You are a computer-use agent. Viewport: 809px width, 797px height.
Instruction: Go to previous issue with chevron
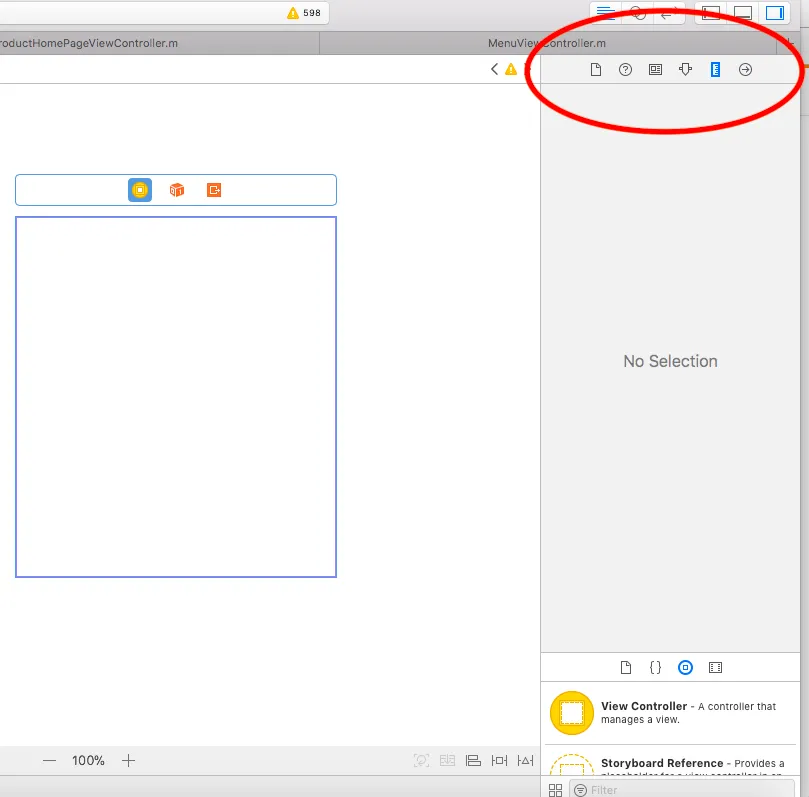point(494,69)
